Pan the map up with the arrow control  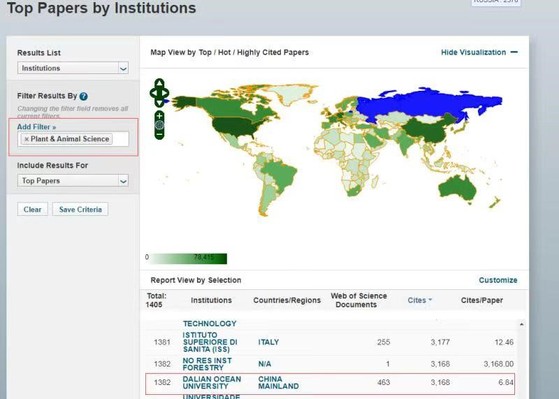pos(159,83)
